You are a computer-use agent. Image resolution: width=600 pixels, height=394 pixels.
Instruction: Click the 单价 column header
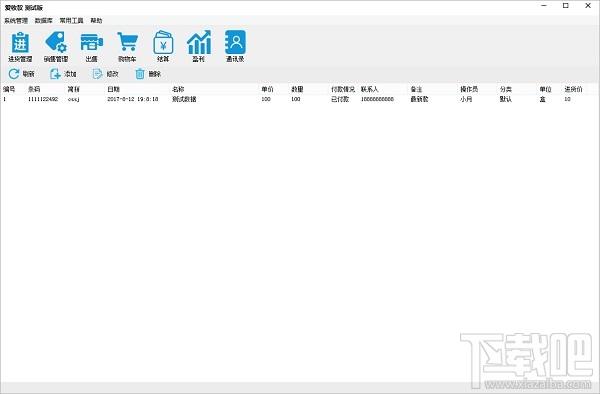click(x=267, y=89)
